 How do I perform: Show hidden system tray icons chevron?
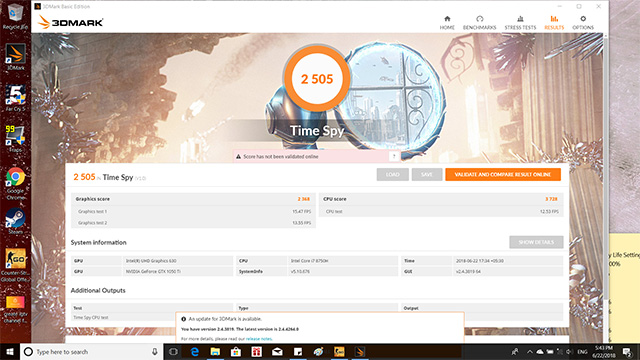click(529, 351)
